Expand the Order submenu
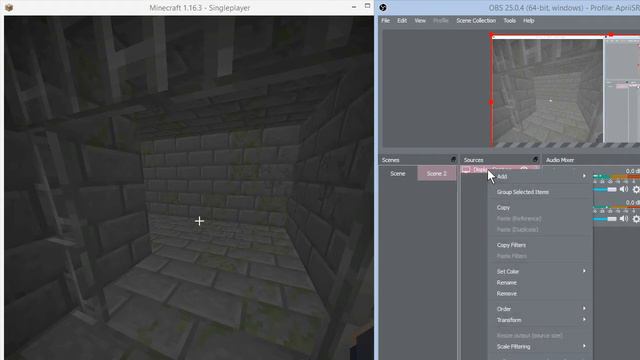640x360 pixels. click(540, 309)
